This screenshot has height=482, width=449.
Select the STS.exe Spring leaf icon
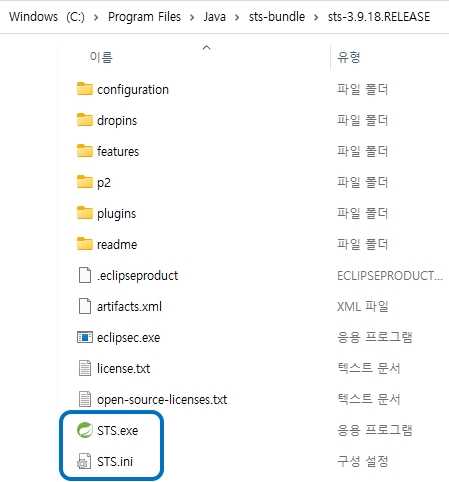click(x=84, y=430)
